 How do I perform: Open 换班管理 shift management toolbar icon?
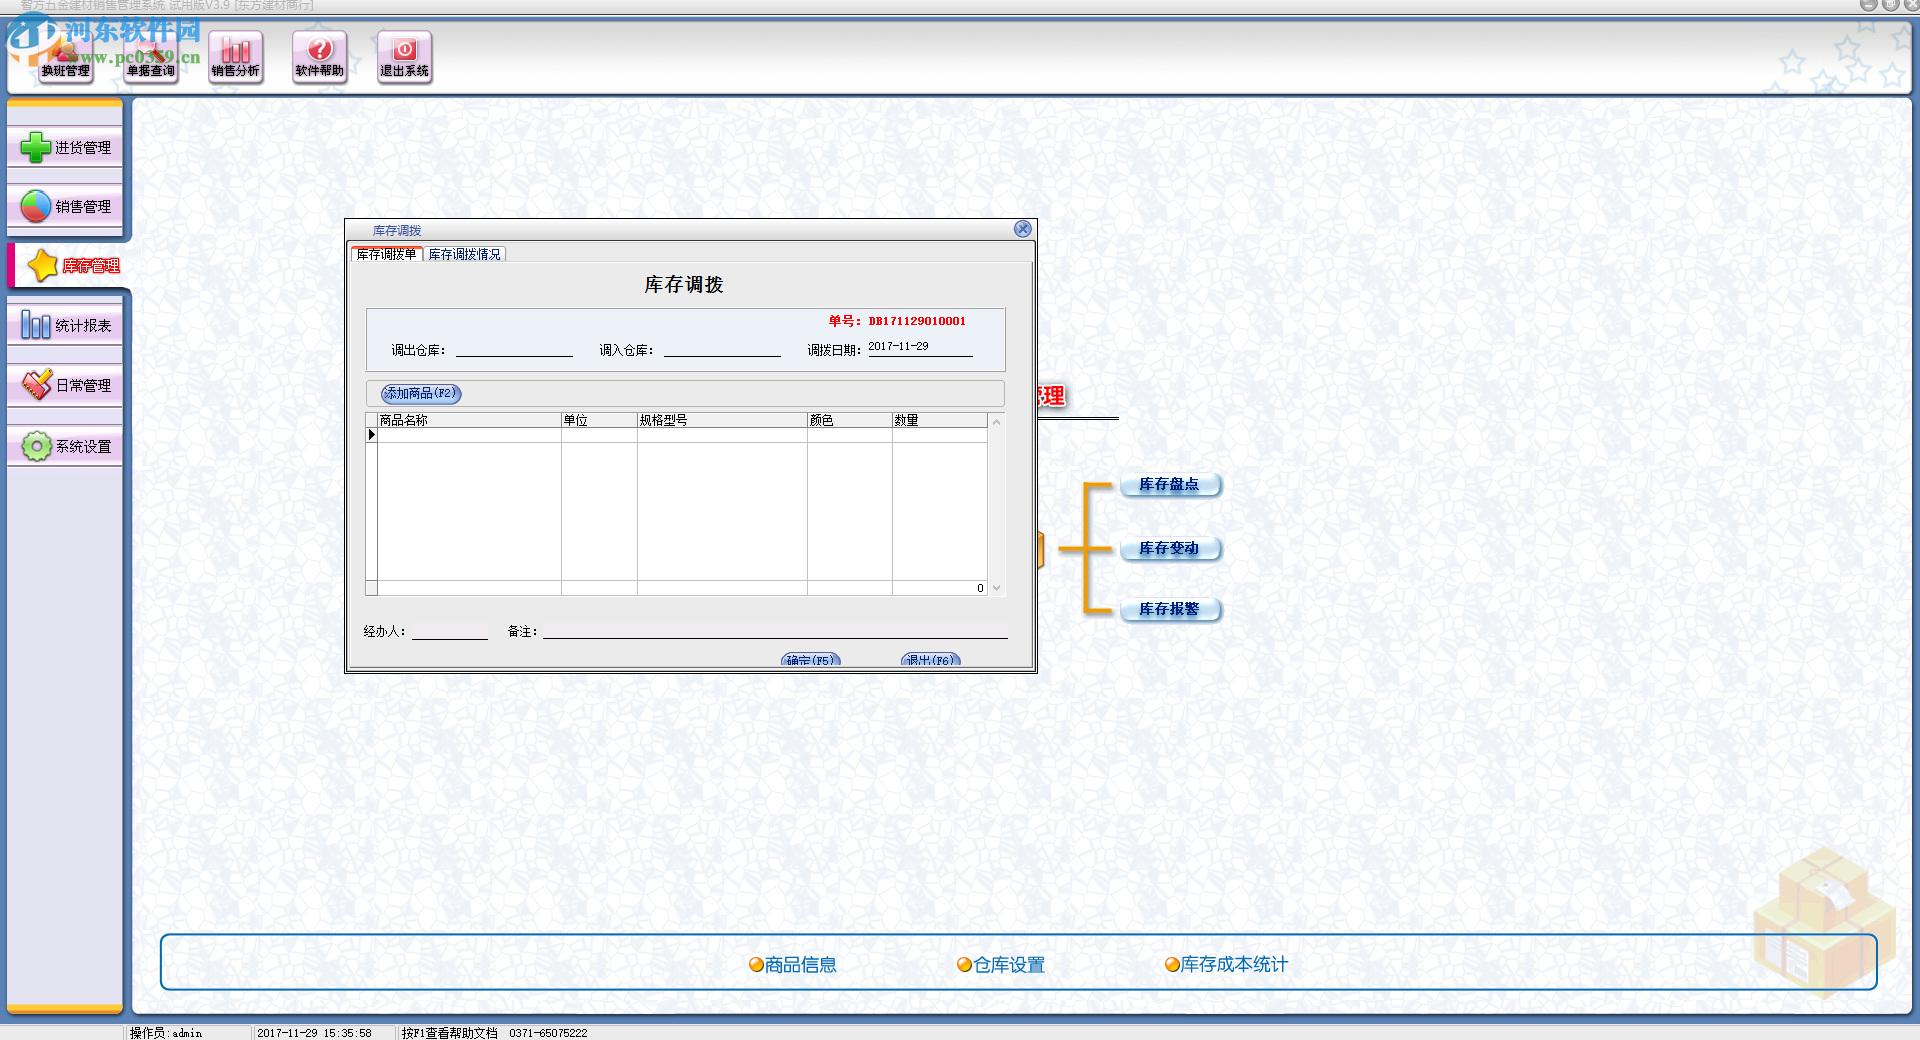coord(65,57)
